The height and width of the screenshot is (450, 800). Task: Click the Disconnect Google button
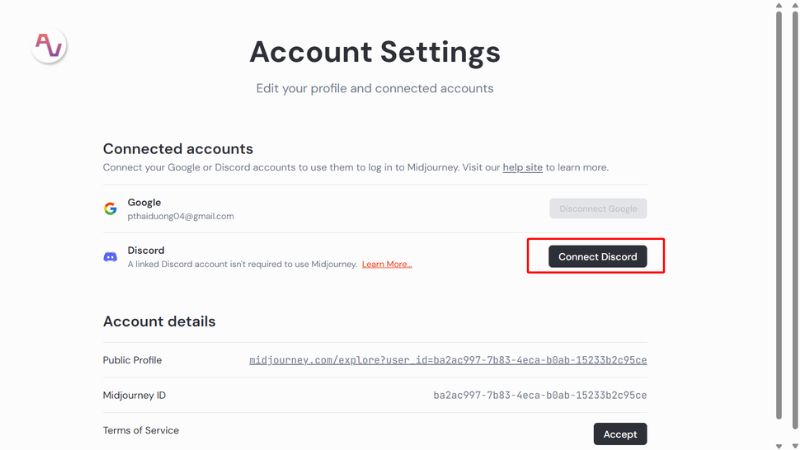(x=598, y=208)
